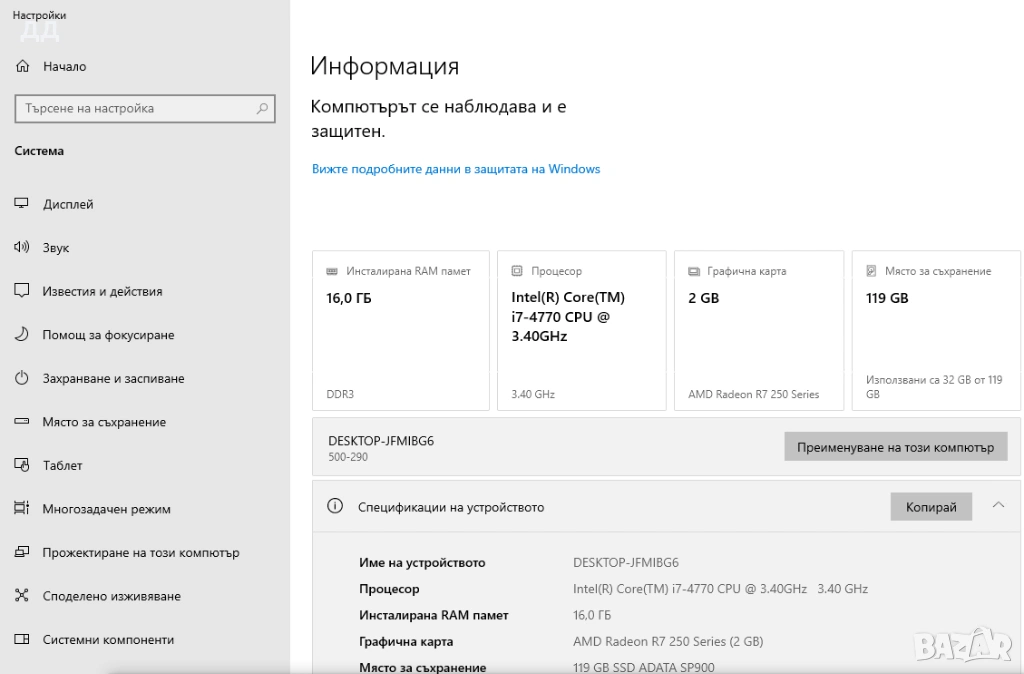Open Прожектиране на този компютър page
1024x674 pixels.
[x=140, y=552]
